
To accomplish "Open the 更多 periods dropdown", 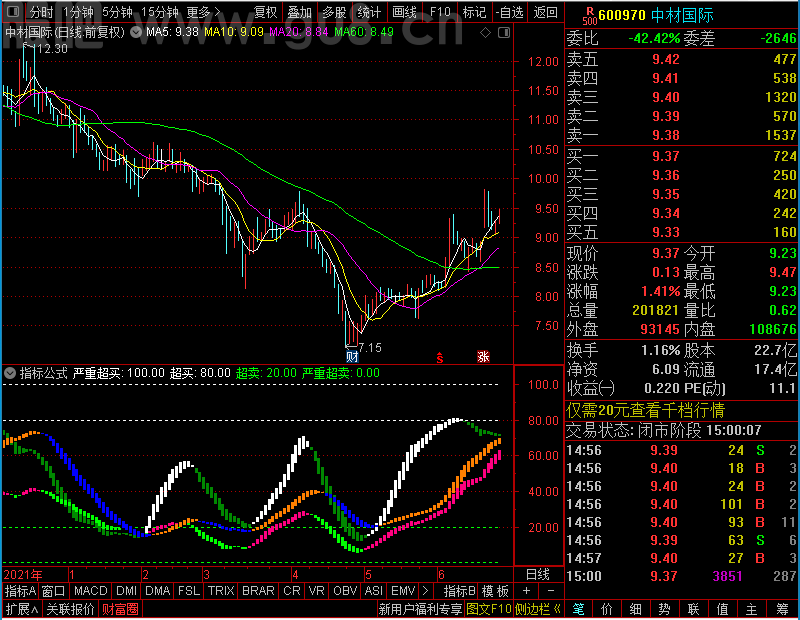I will 203,12.
